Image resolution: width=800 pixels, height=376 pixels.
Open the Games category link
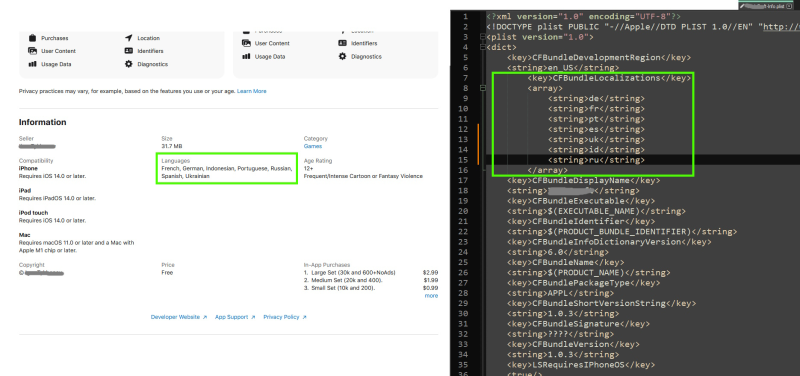313,146
